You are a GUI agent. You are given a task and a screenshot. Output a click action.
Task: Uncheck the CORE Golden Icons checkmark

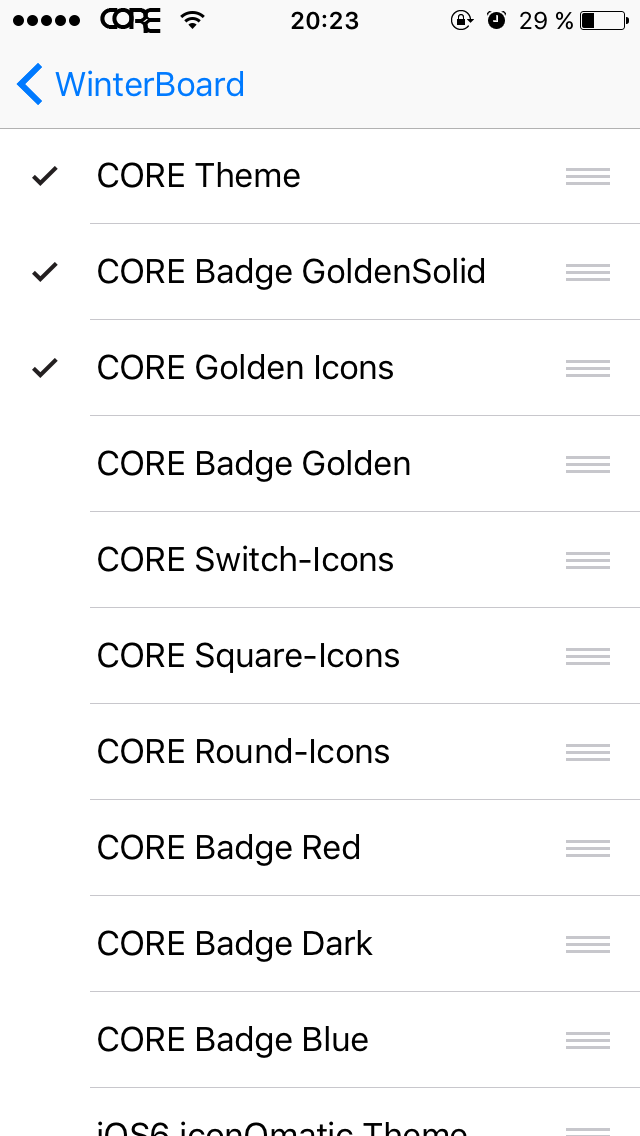pos(44,368)
